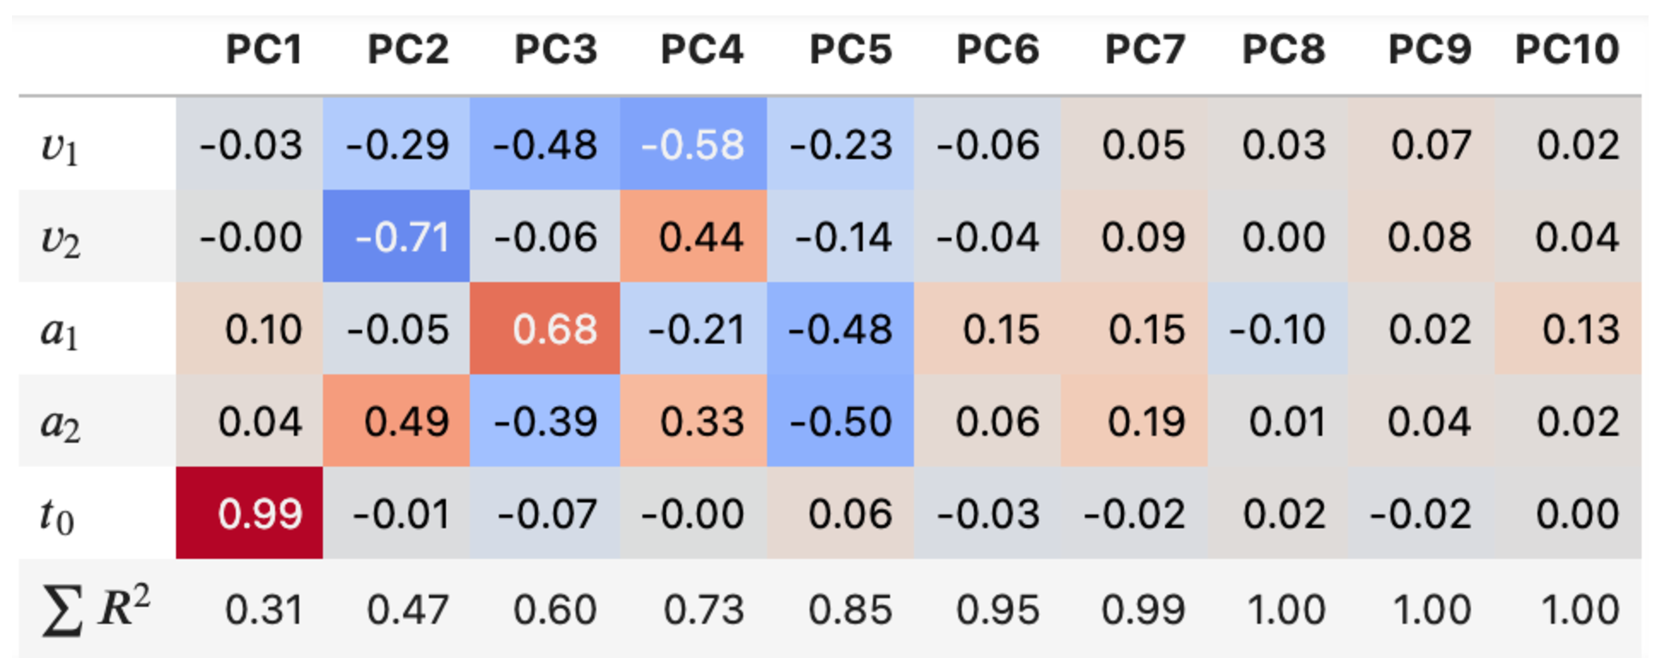1659x672 pixels.
Task: Click the blue -0.58 cell under PC4
Action: point(693,146)
